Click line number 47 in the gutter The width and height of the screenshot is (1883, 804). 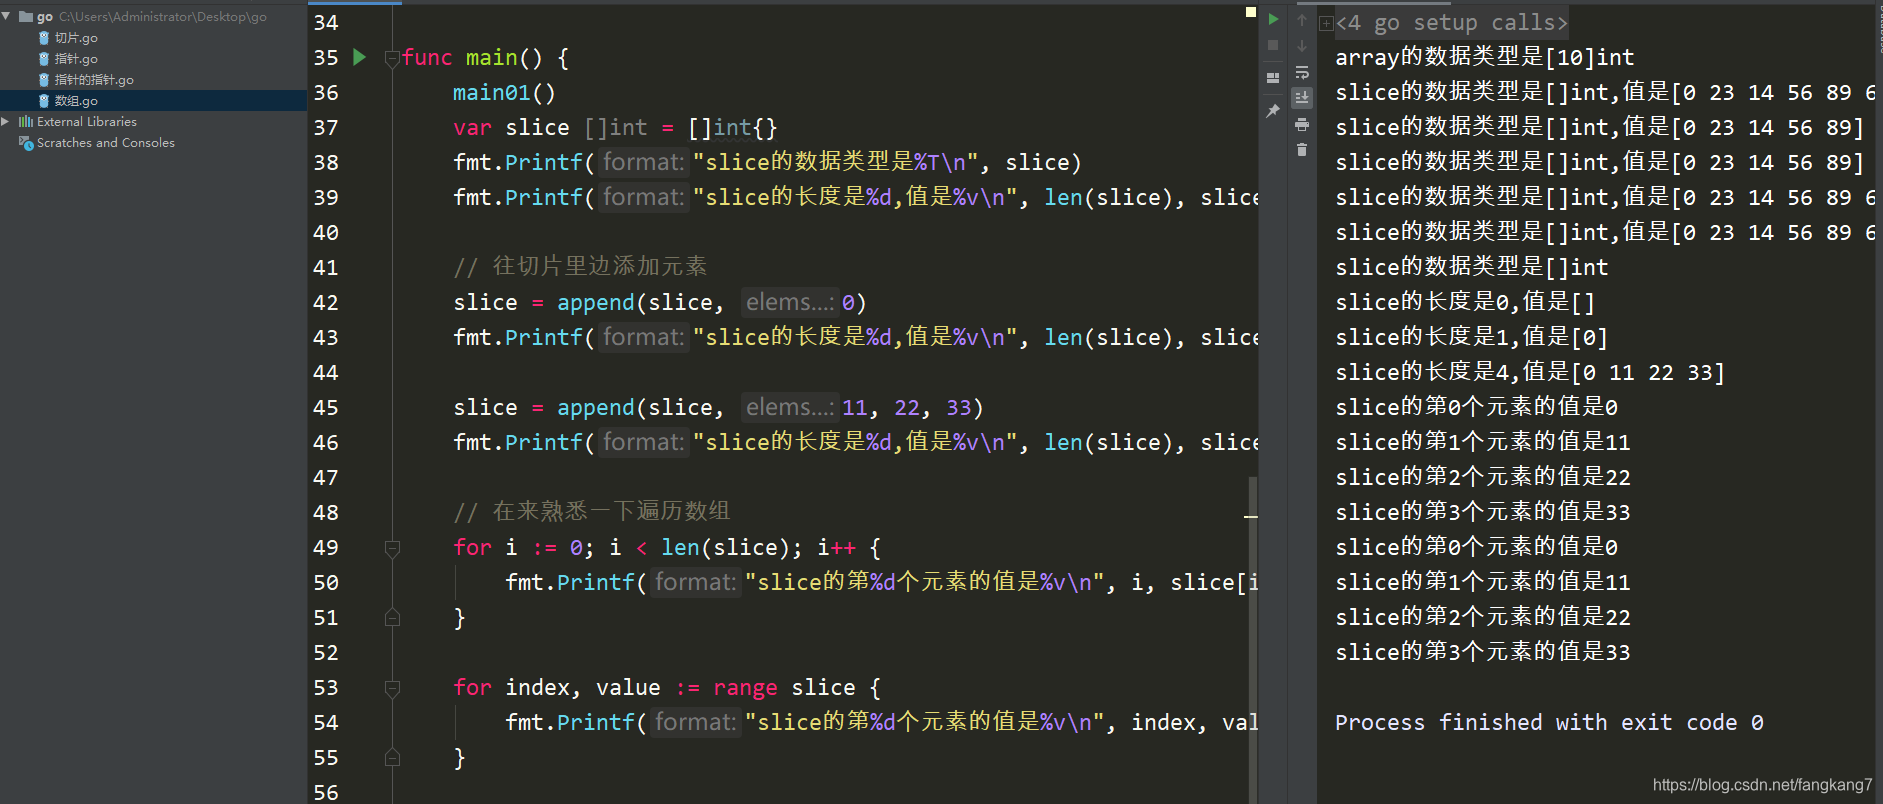pyautogui.click(x=326, y=478)
